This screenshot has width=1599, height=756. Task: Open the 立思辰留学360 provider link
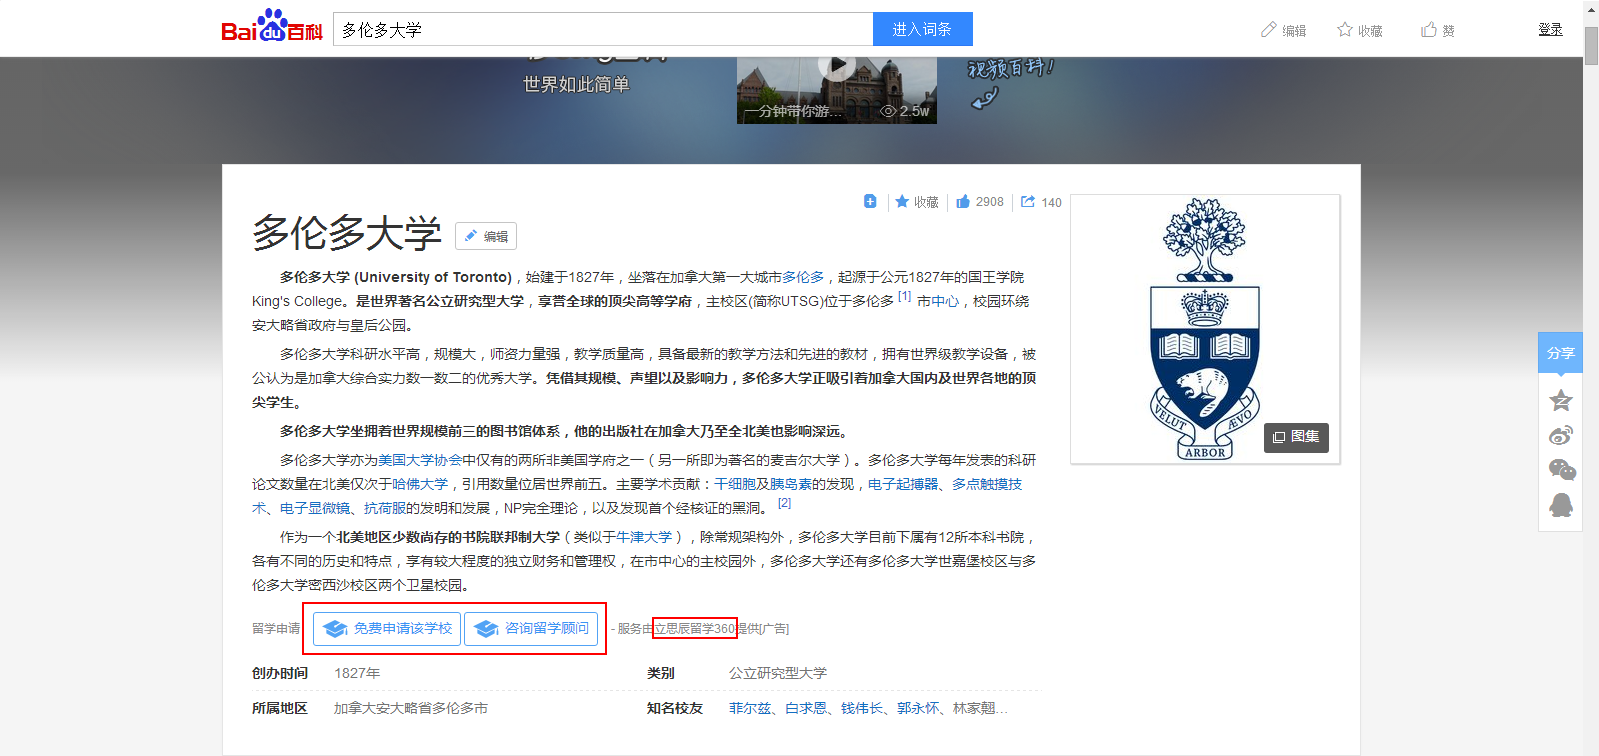click(694, 629)
